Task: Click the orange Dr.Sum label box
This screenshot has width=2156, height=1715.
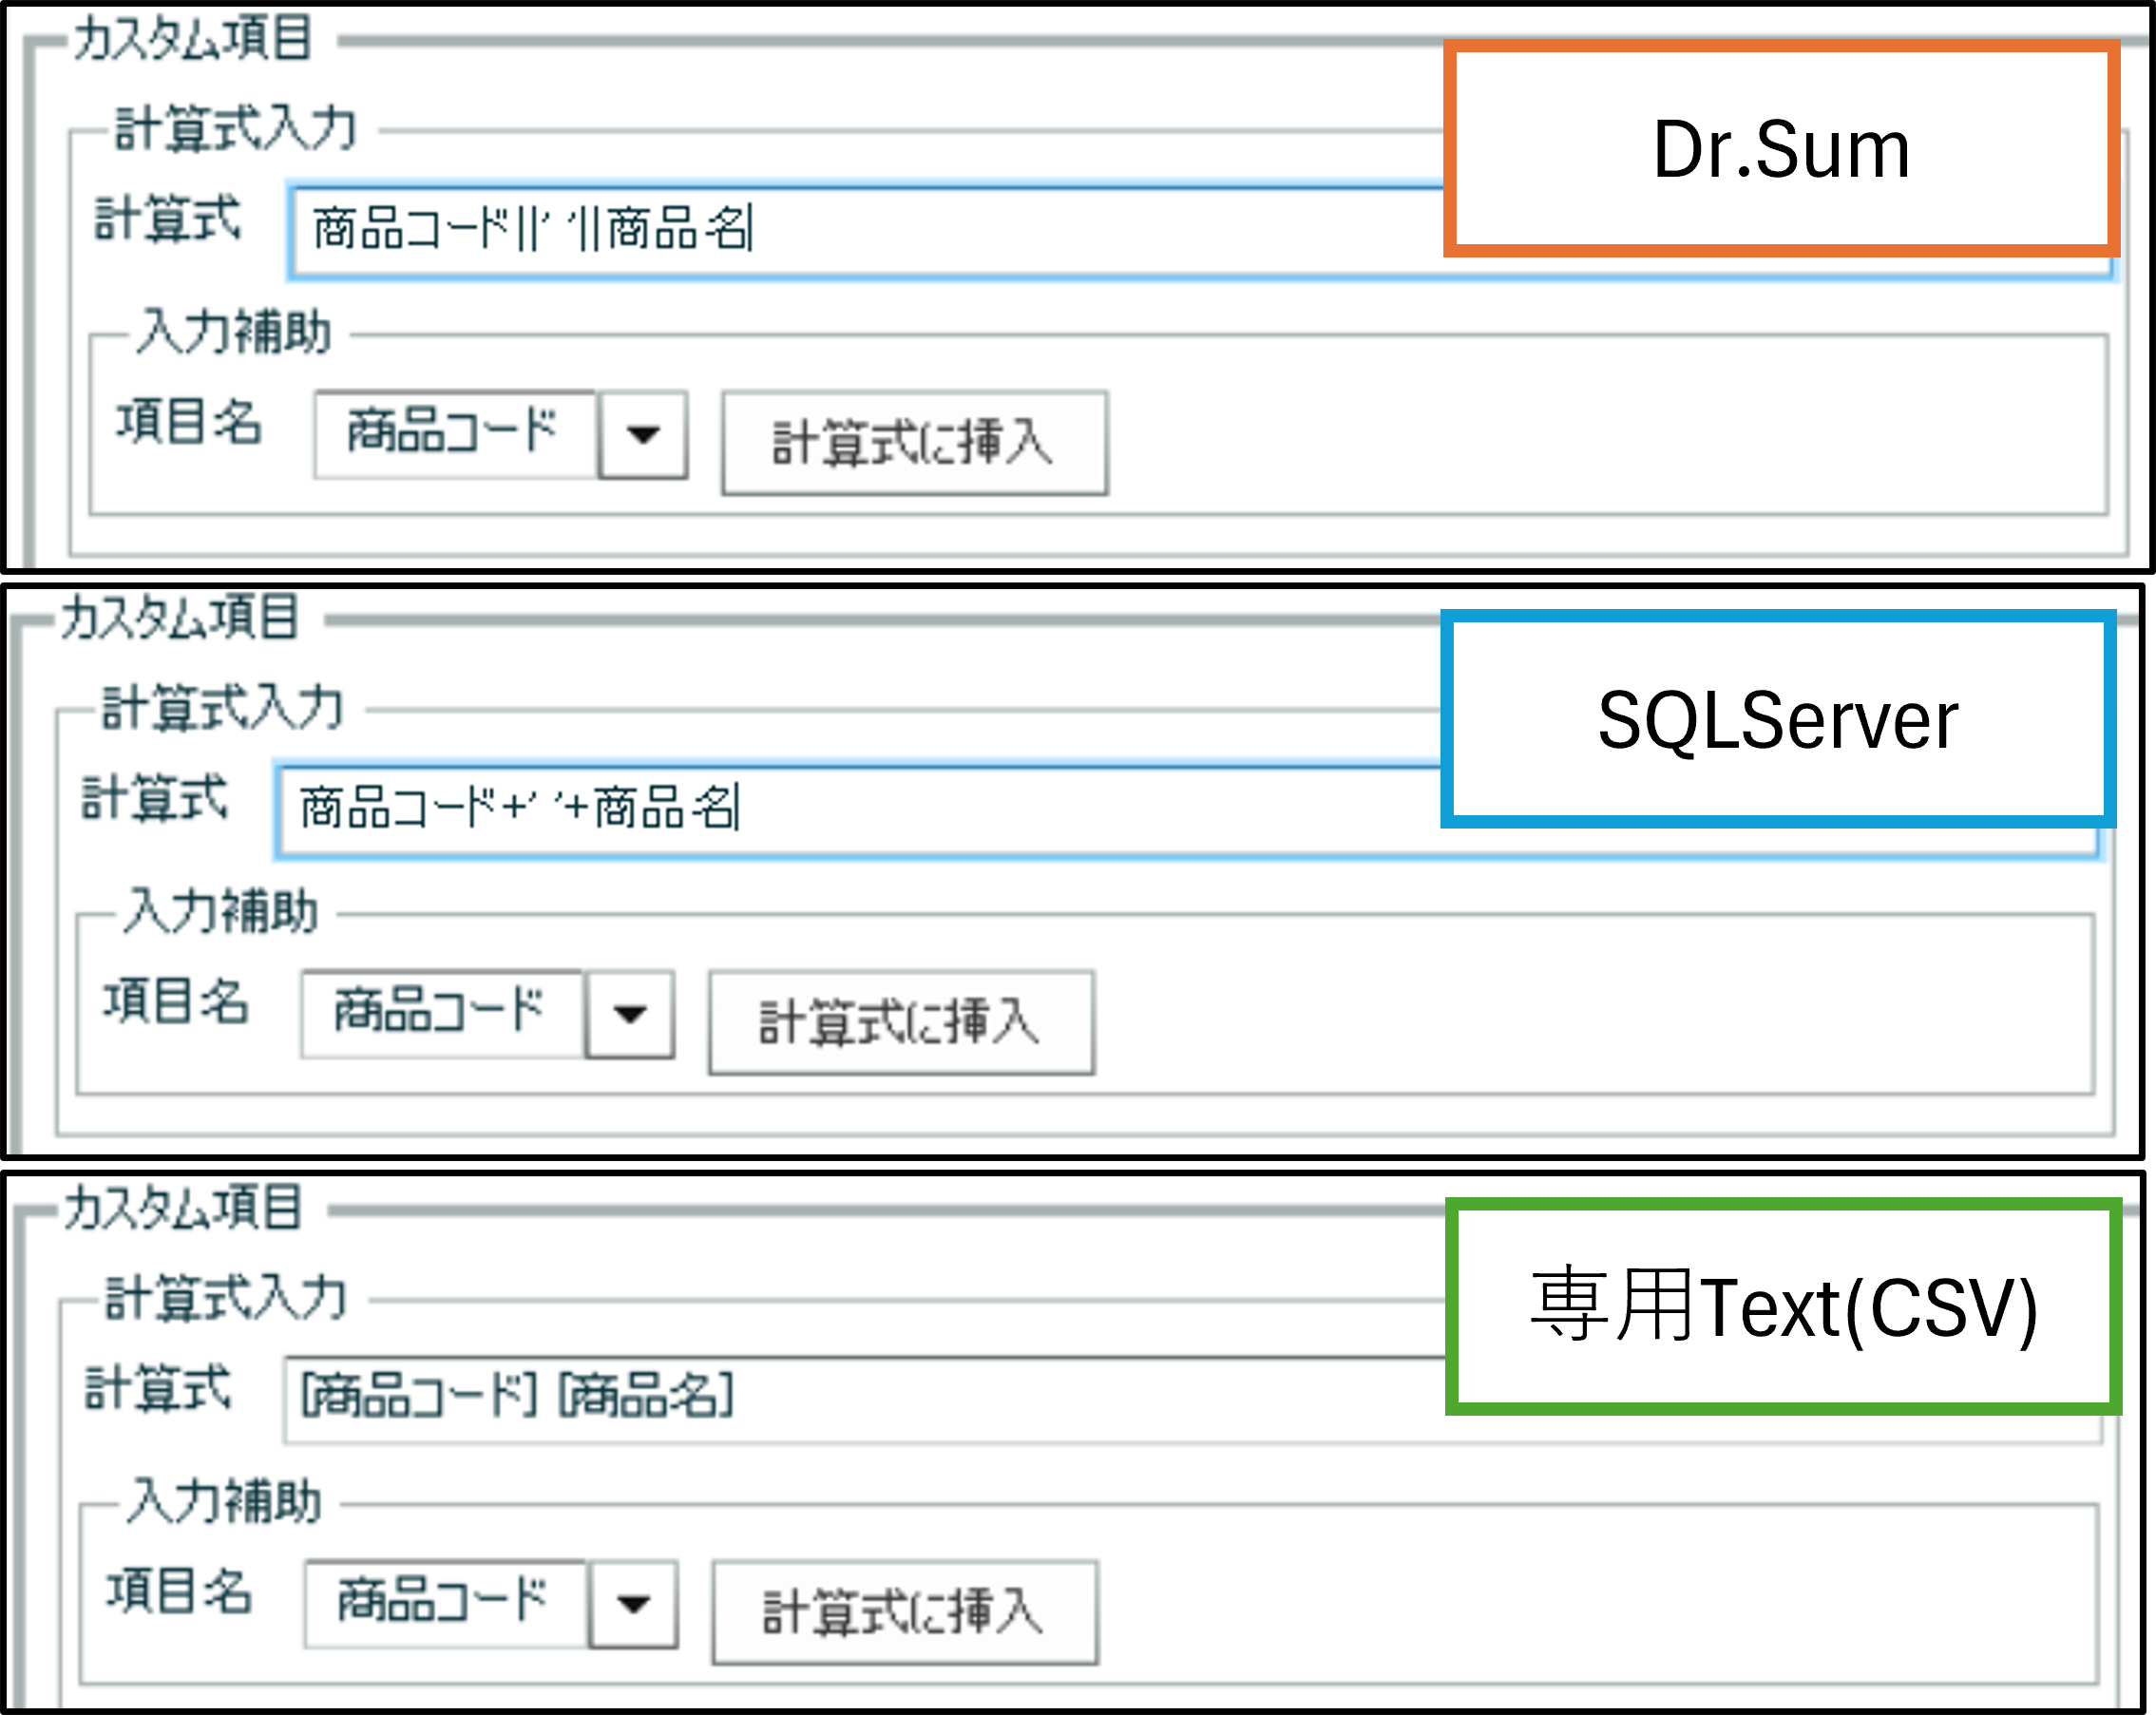Action: pyautogui.click(x=1780, y=150)
